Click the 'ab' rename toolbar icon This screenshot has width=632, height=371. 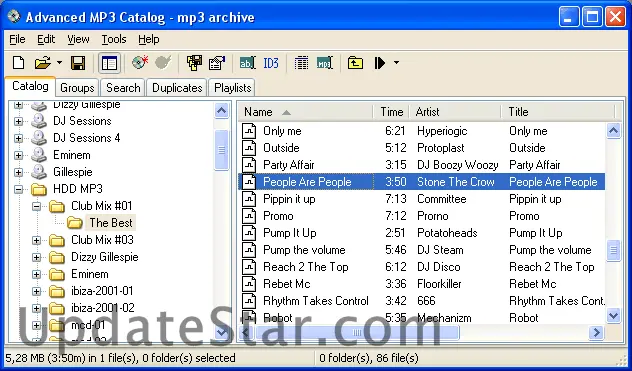[x=247, y=63]
